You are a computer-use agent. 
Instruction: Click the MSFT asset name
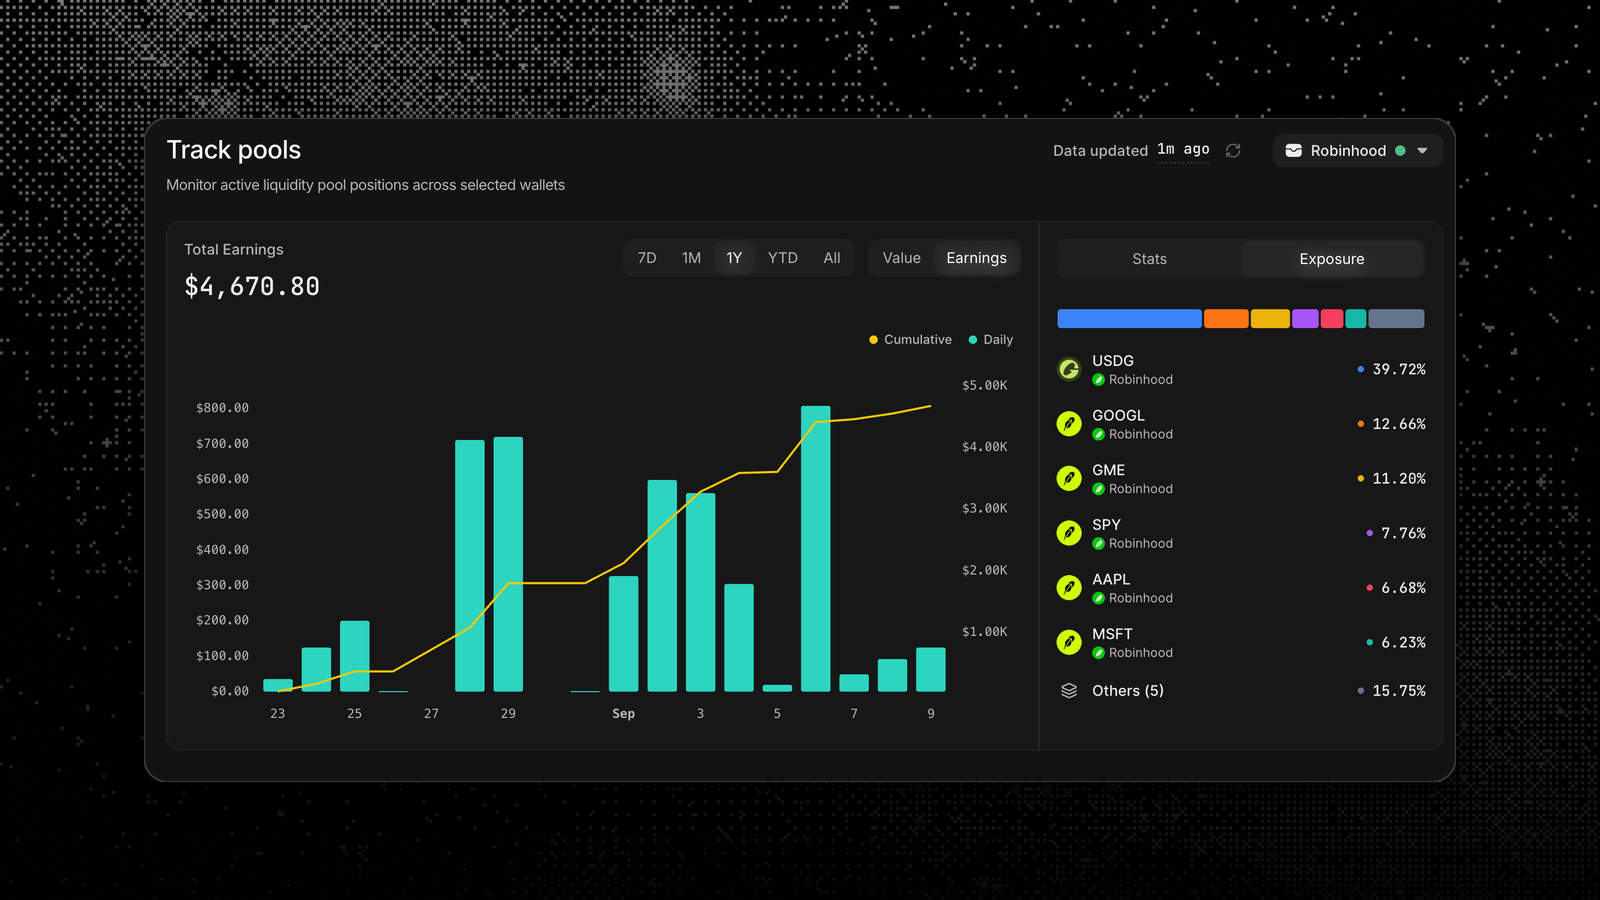coord(1112,634)
